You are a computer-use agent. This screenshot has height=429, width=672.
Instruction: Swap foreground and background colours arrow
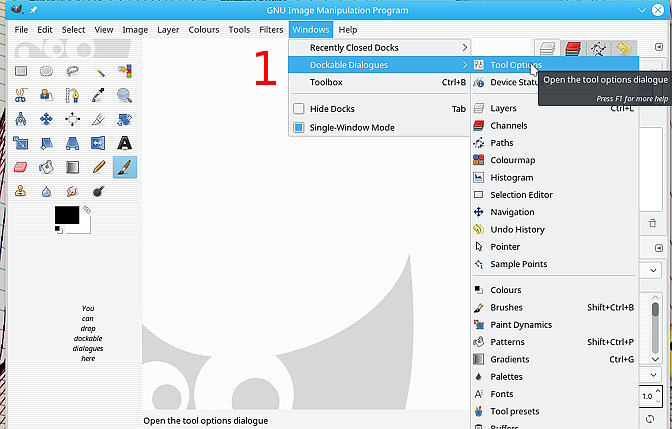coord(87,210)
